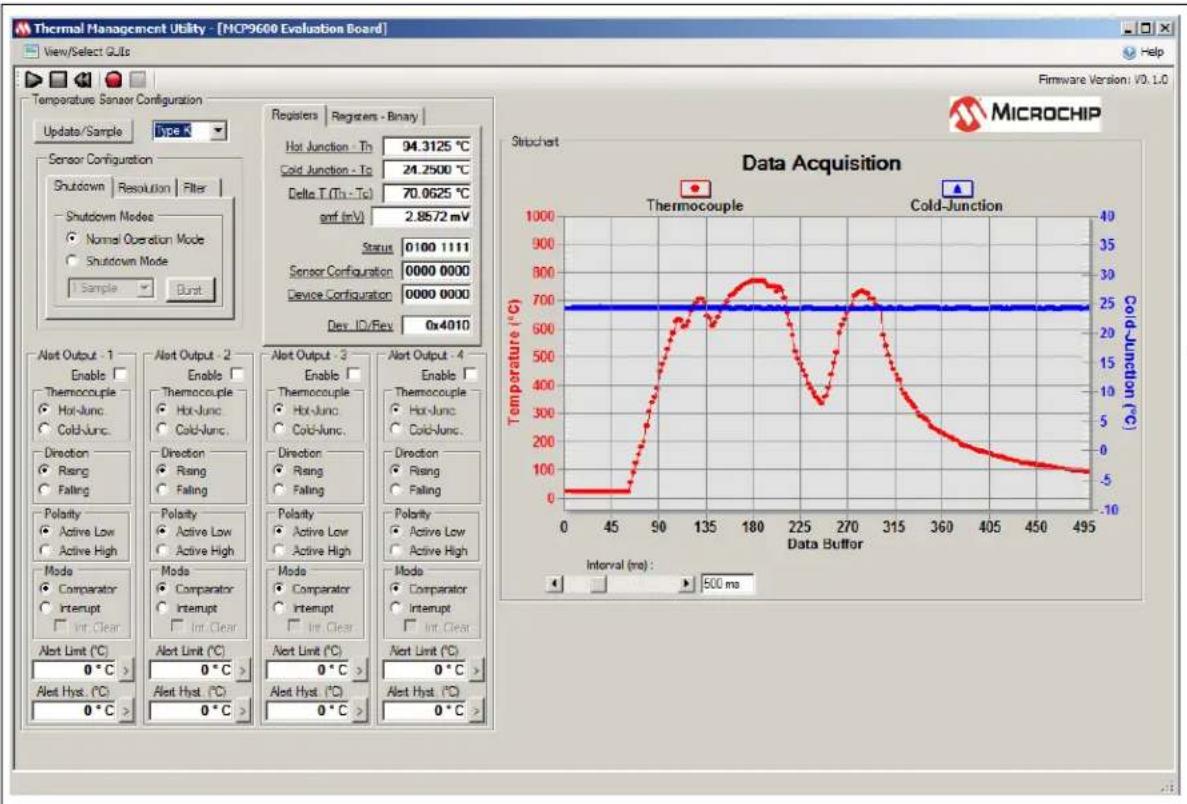Screen dimensions: 1187x804
Task: Enable Alert Output 3 checkbox
Action: pos(353,374)
